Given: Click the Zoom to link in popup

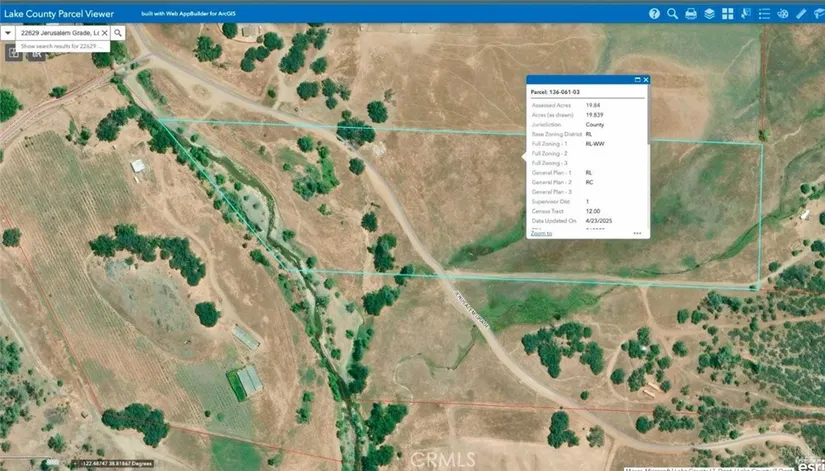Looking at the screenshot, I should (541, 232).
